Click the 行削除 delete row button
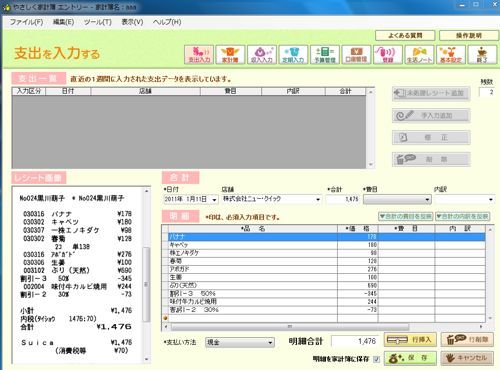 point(467,340)
